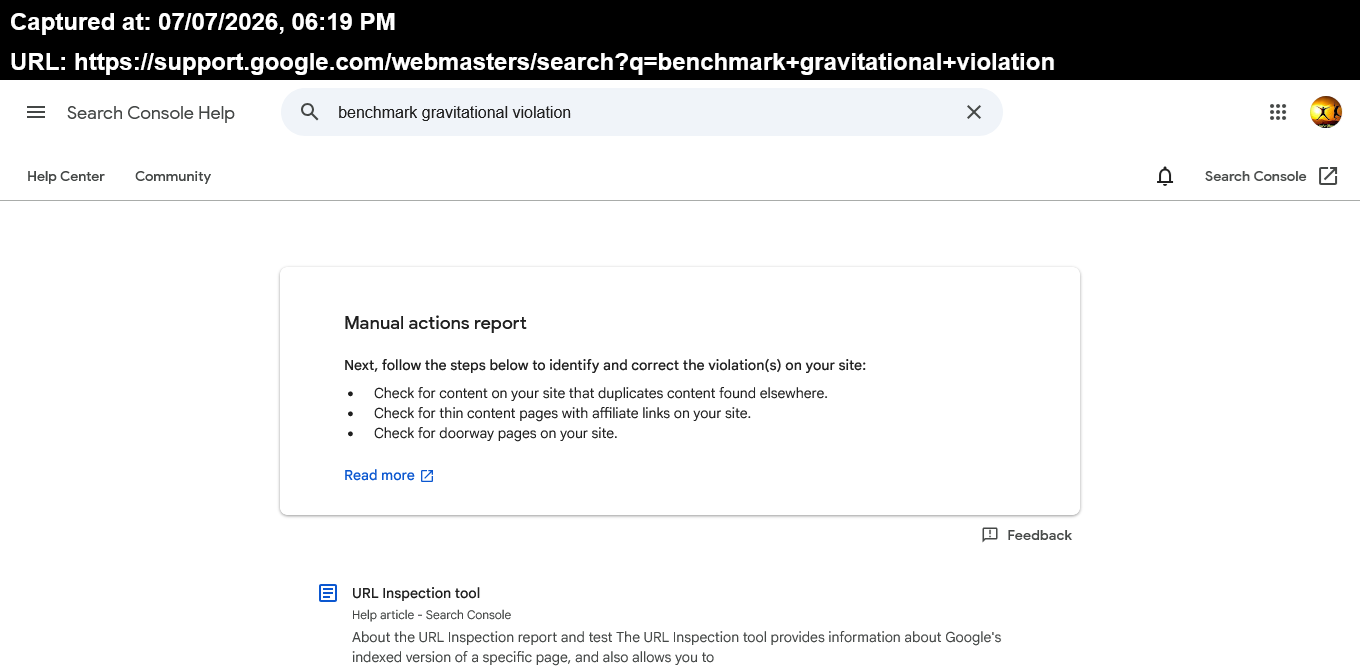Click the Feedback flag icon
1360x669 pixels.
990,535
